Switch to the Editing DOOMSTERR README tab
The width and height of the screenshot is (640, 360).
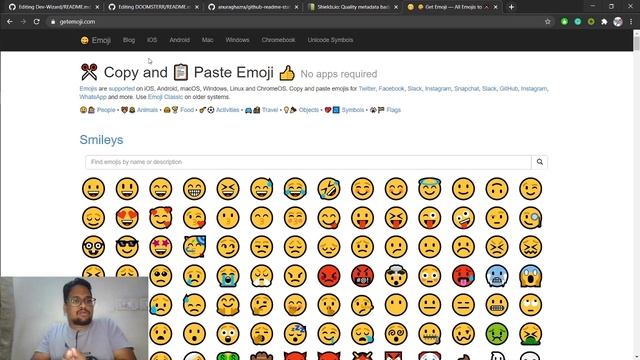pyautogui.click(x=154, y=7)
